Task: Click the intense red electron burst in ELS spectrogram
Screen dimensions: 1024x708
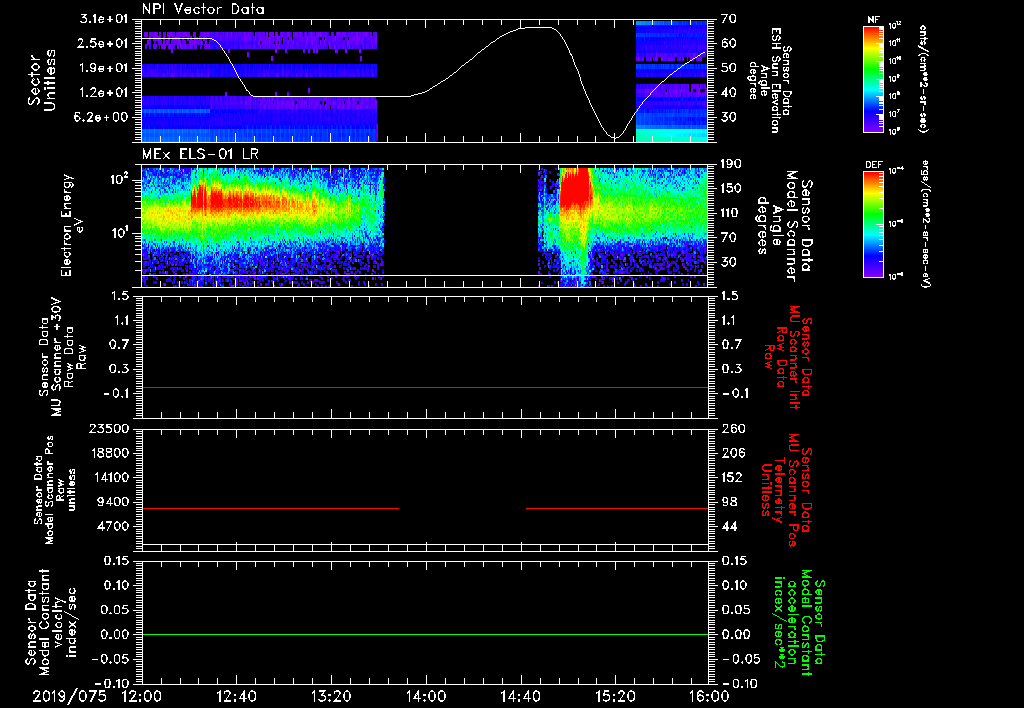Action: tap(575, 188)
